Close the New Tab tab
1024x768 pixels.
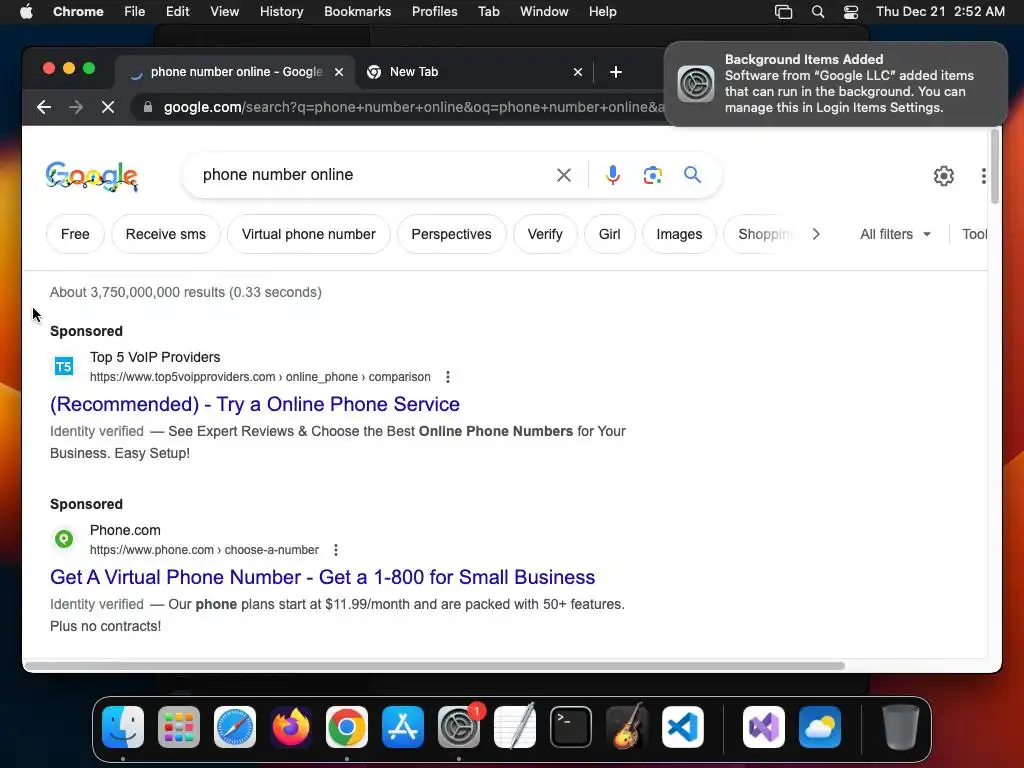tap(578, 72)
